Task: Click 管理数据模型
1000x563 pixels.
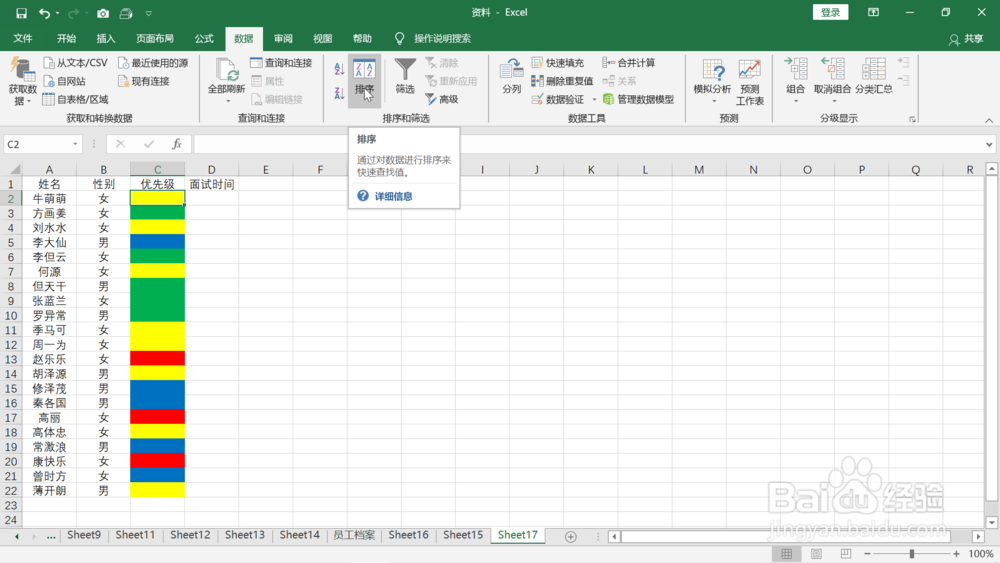Action: pyautogui.click(x=638, y=99)
